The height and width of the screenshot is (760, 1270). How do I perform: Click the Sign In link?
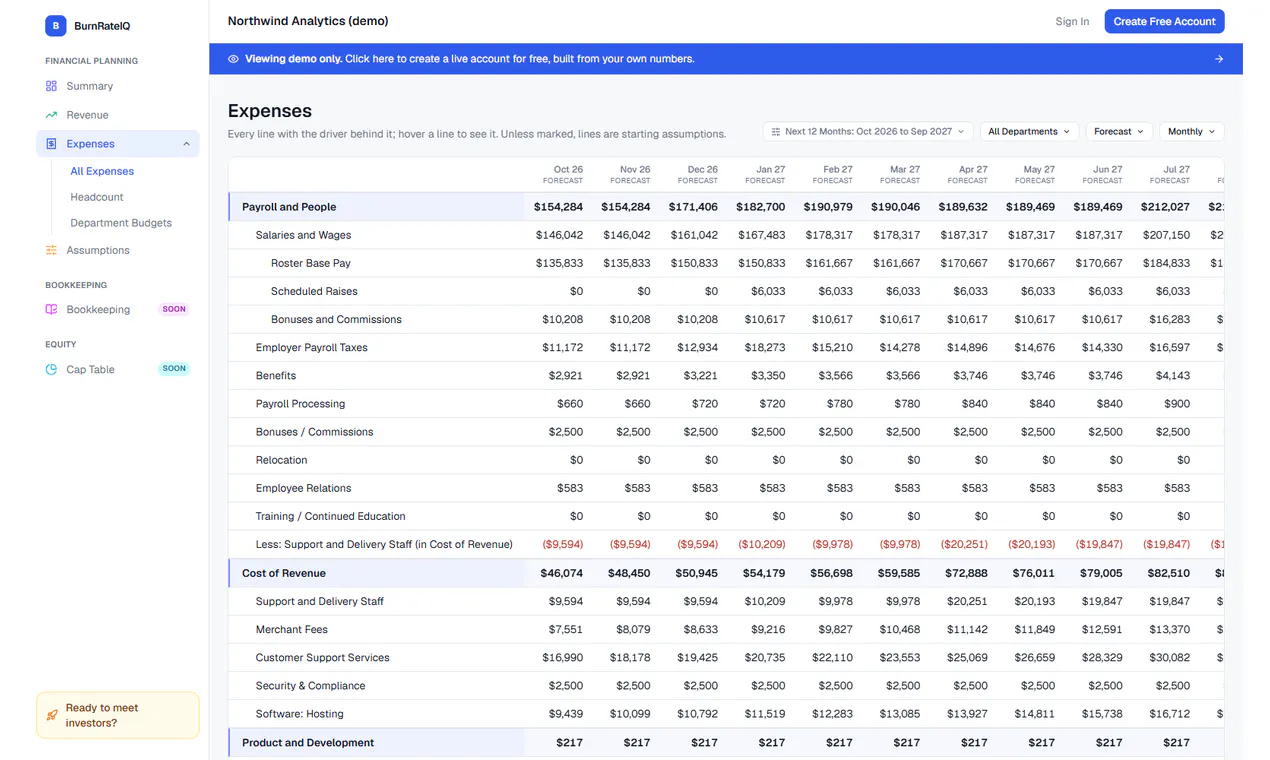1072,21
